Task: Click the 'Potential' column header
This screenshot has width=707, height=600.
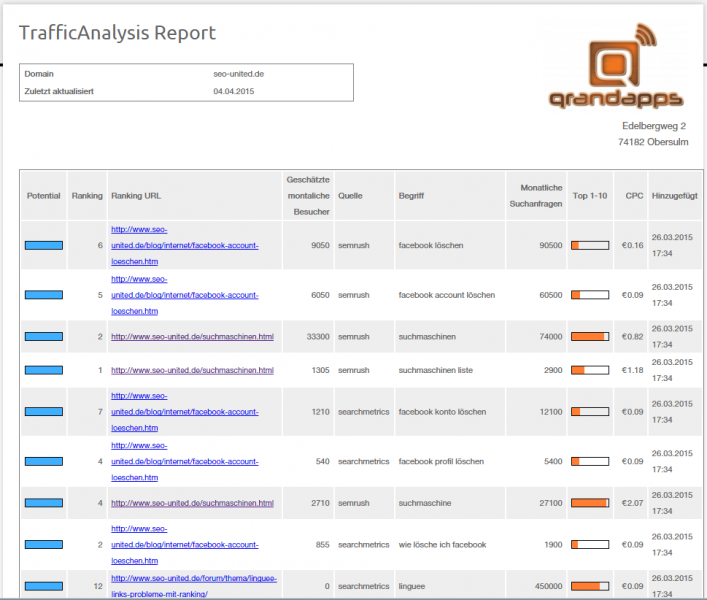Action: coord(43,196)
